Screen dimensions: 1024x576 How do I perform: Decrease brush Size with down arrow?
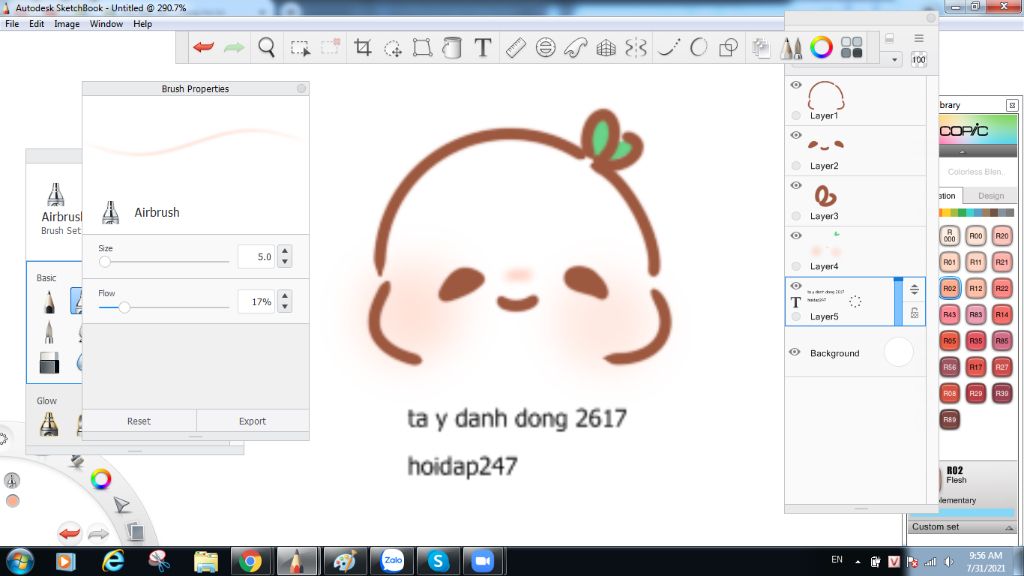(285, 262)
